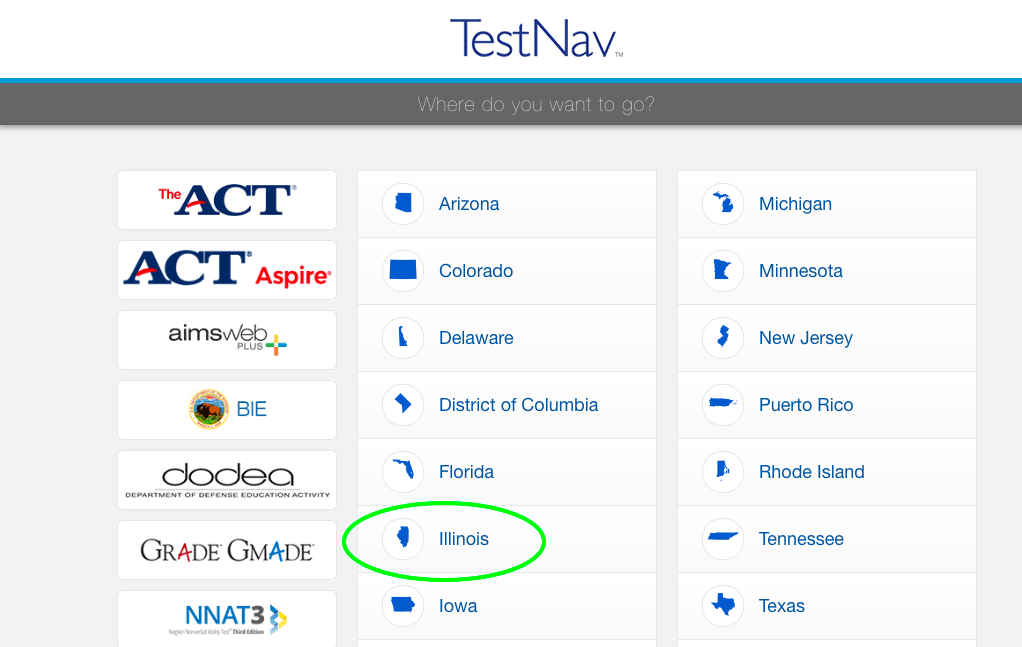Viewport: 1022px width, 647px height.
Task: Click the Tennessee state shape icon
Action: pyautogui.click(x=723, y=538)
